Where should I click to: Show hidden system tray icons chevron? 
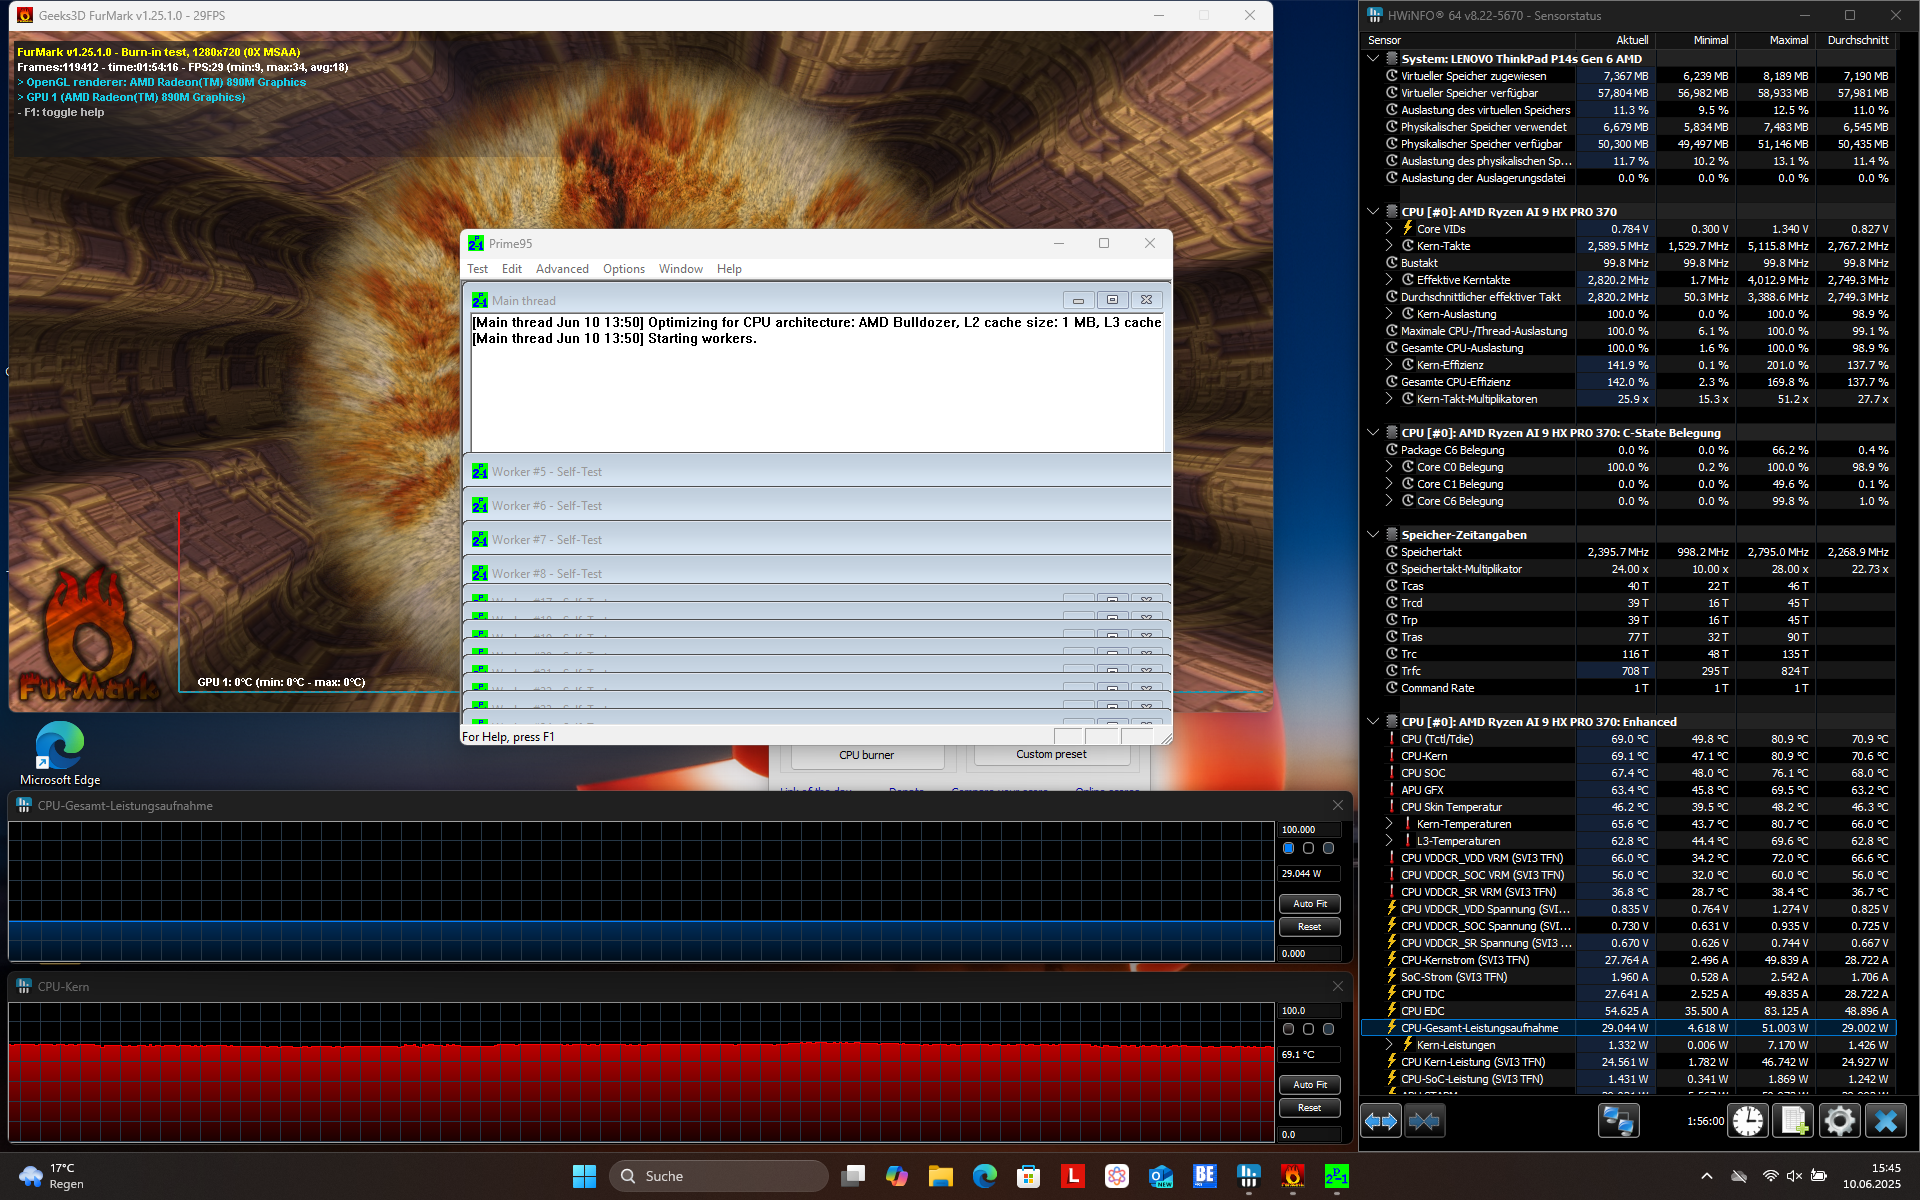pyautogui.click(x=1707, y=1176)
